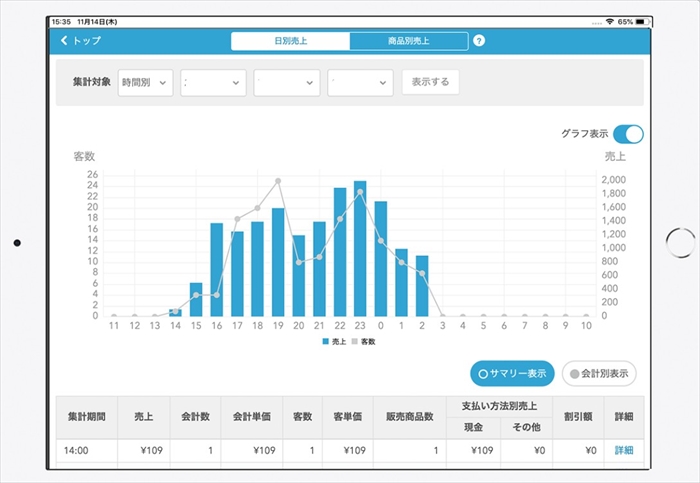
Task: Check the Wi-Fi status icon
Action: pyautogui.click(x=609, y=21)
